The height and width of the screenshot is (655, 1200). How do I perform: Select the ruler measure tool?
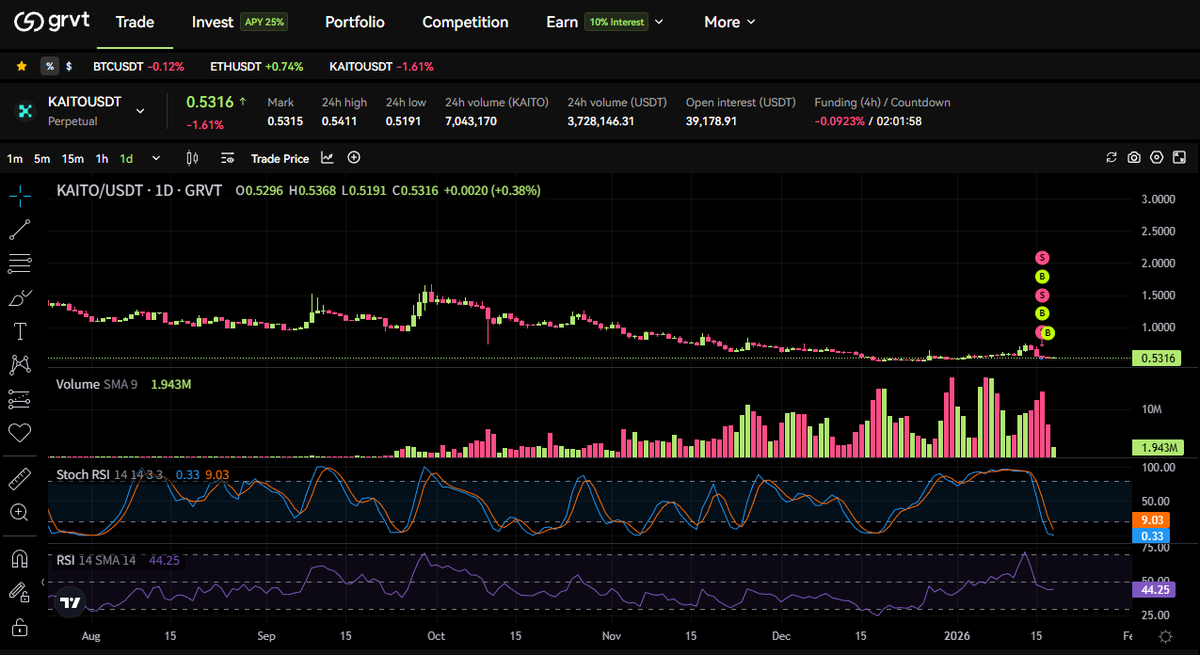coord(20,479)
